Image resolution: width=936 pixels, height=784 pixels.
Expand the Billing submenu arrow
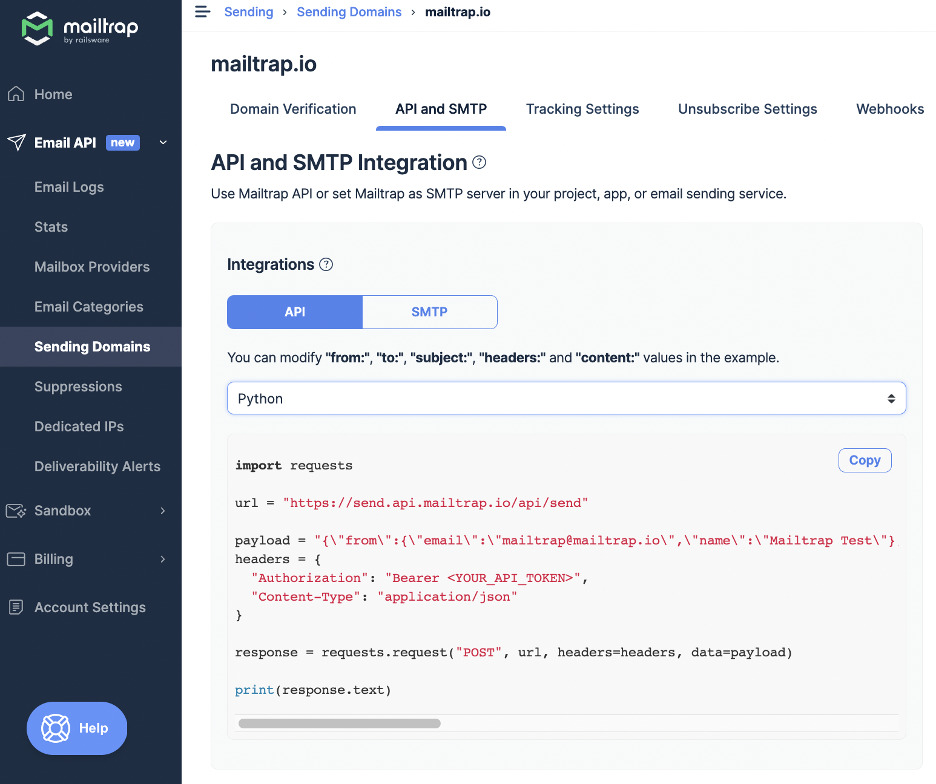click(163, 559)
